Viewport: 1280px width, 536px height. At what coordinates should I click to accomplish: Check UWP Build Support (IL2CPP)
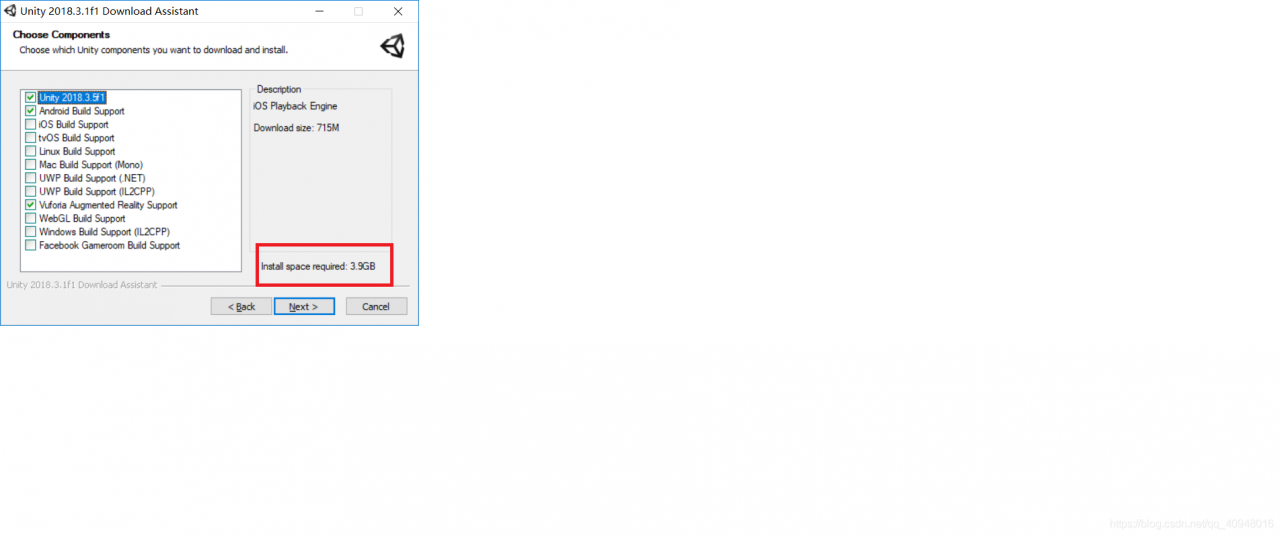pyautogui.click(x=31, y=191)
